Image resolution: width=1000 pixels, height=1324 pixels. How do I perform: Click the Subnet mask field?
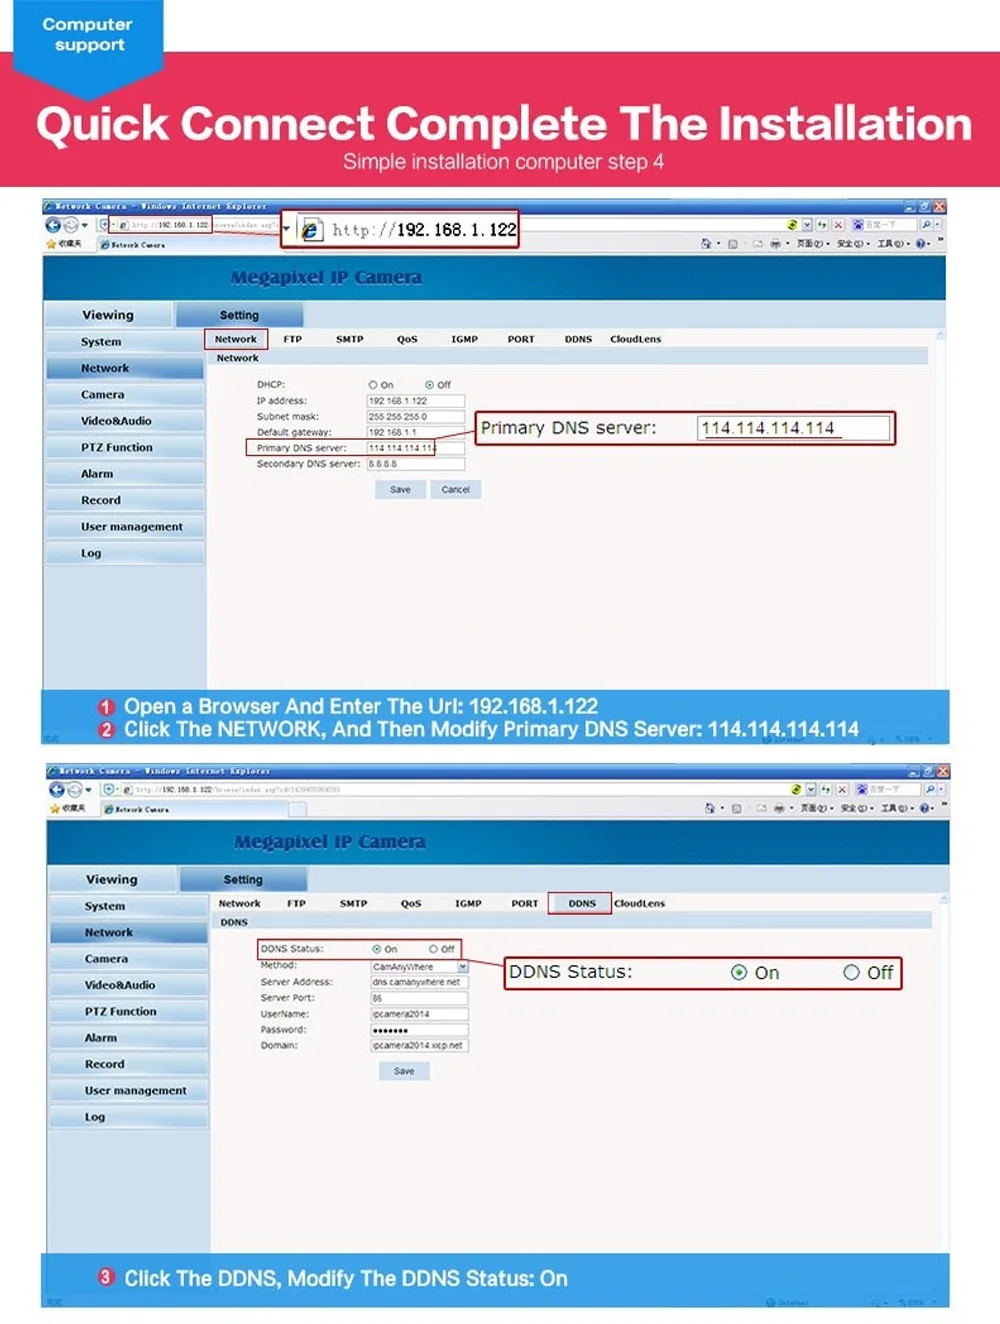click(x=416, y=417)
